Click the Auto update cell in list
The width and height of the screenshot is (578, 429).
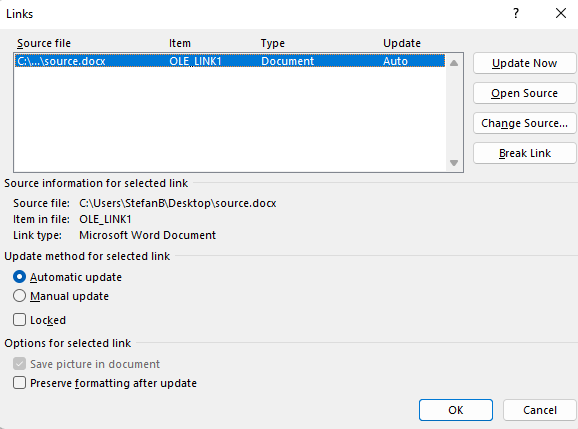pyautogui.click(x=395, y=61)
